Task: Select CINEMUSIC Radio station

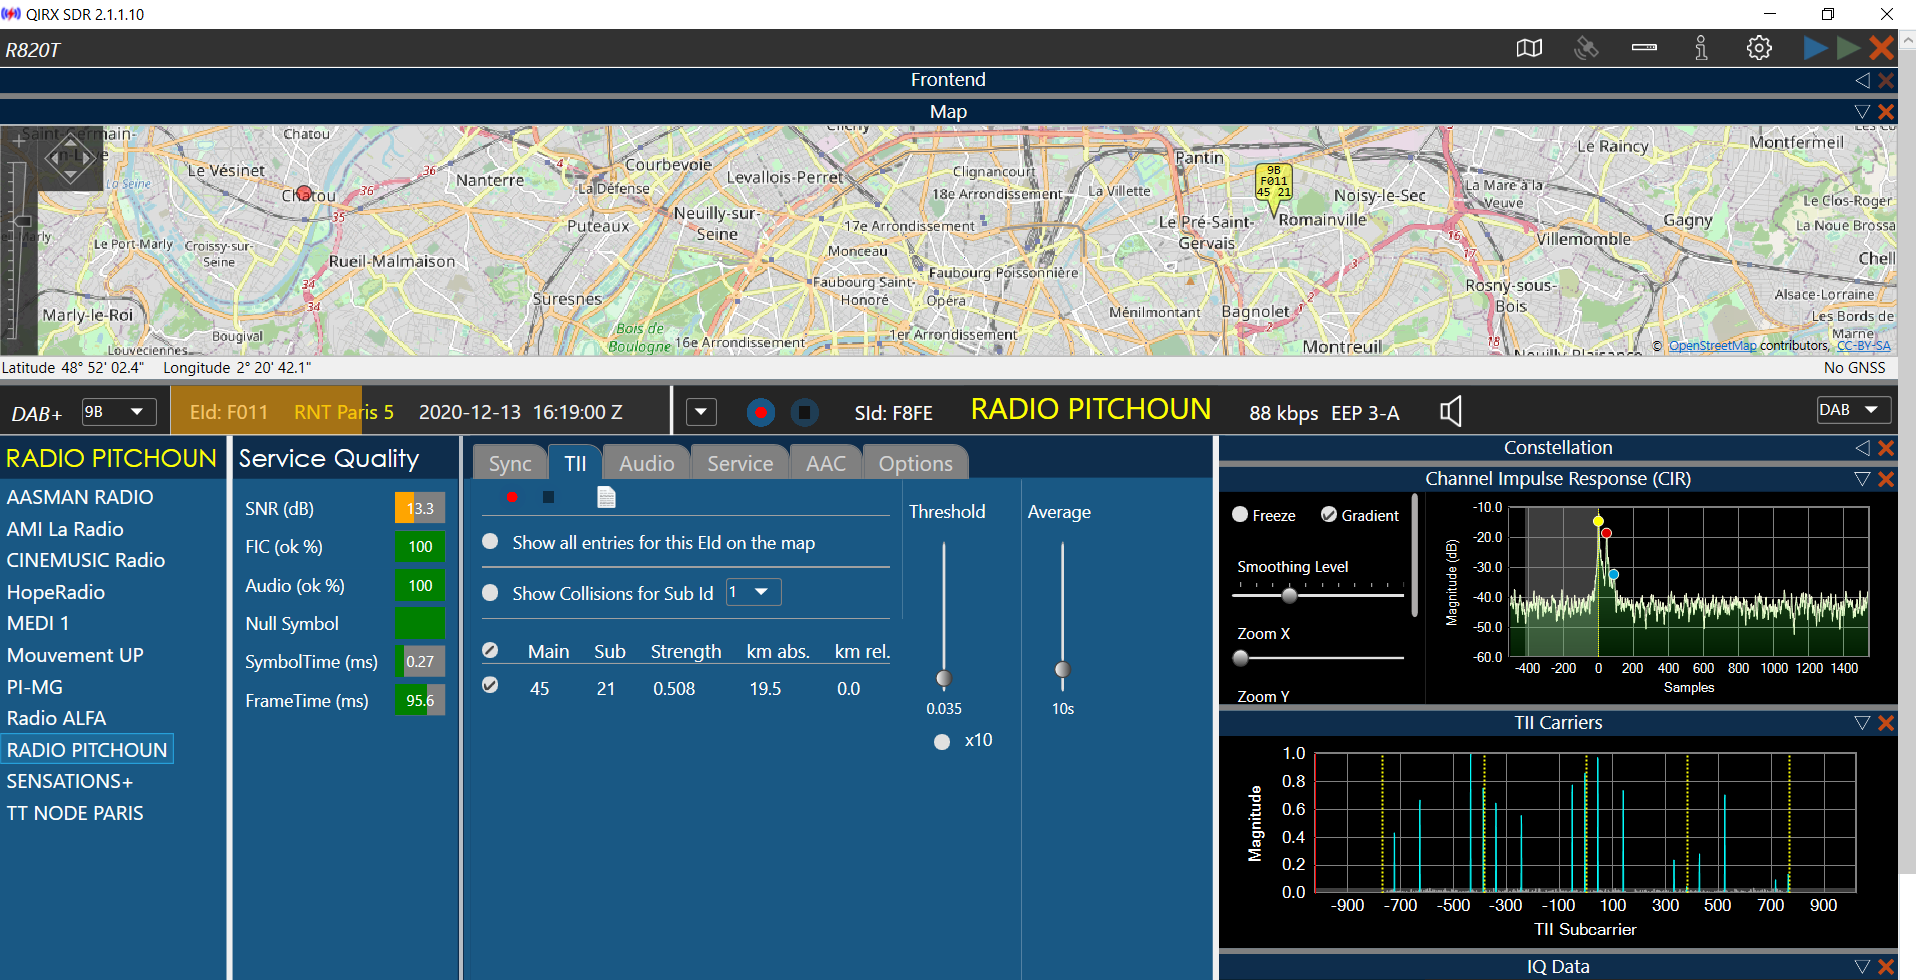Action: click(x=86, y=560)
